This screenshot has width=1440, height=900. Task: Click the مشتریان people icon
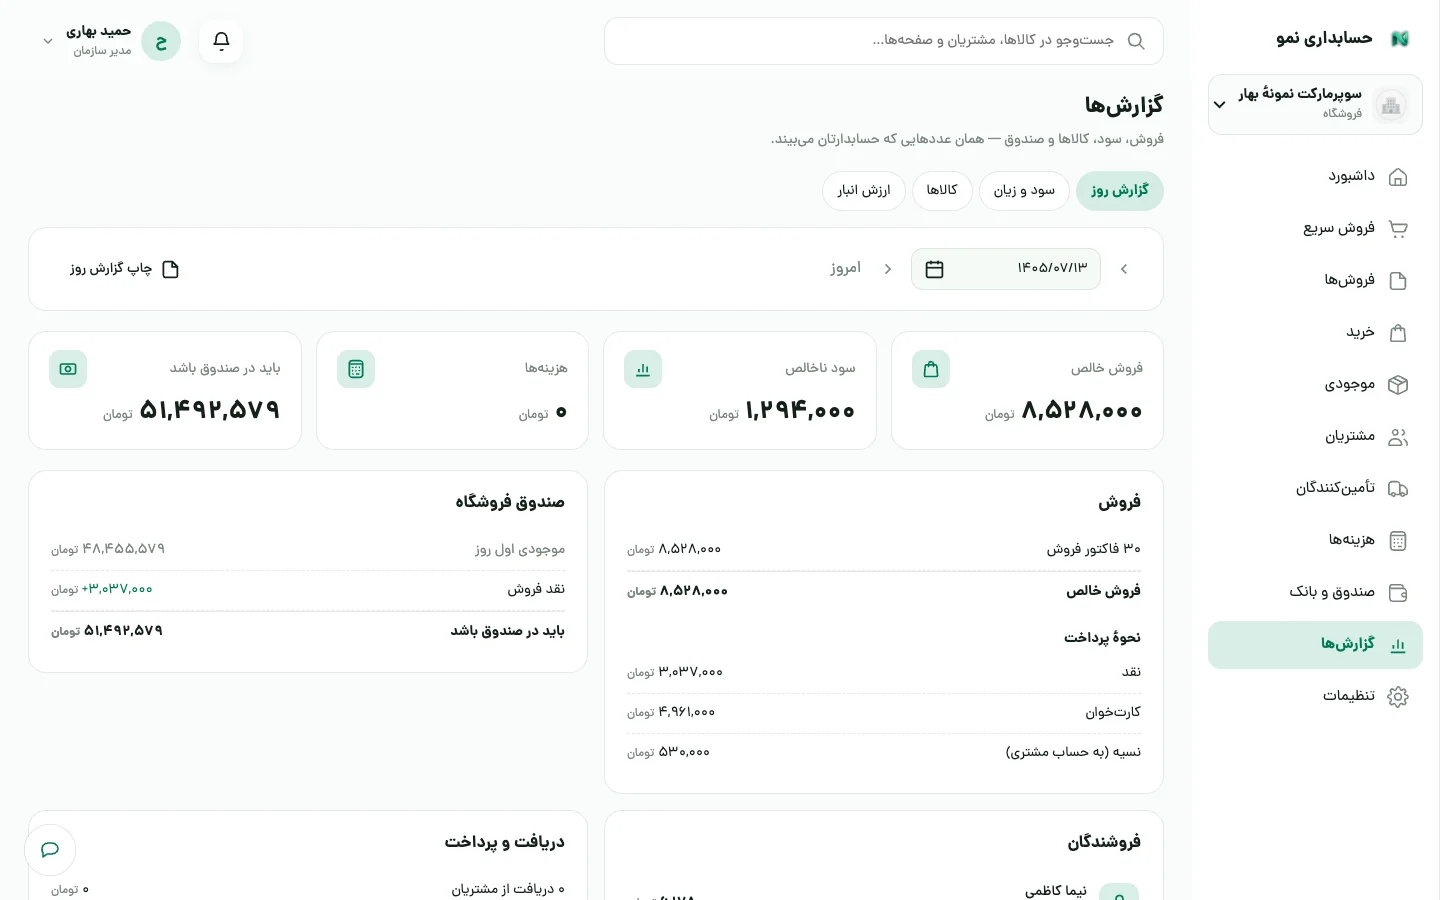click(x=1398, y=437)
